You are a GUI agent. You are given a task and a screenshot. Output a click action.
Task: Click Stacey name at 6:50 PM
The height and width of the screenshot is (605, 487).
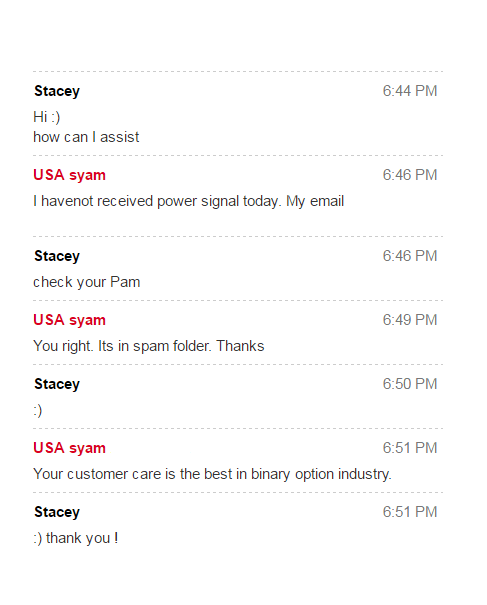click(x=57, y=385)
